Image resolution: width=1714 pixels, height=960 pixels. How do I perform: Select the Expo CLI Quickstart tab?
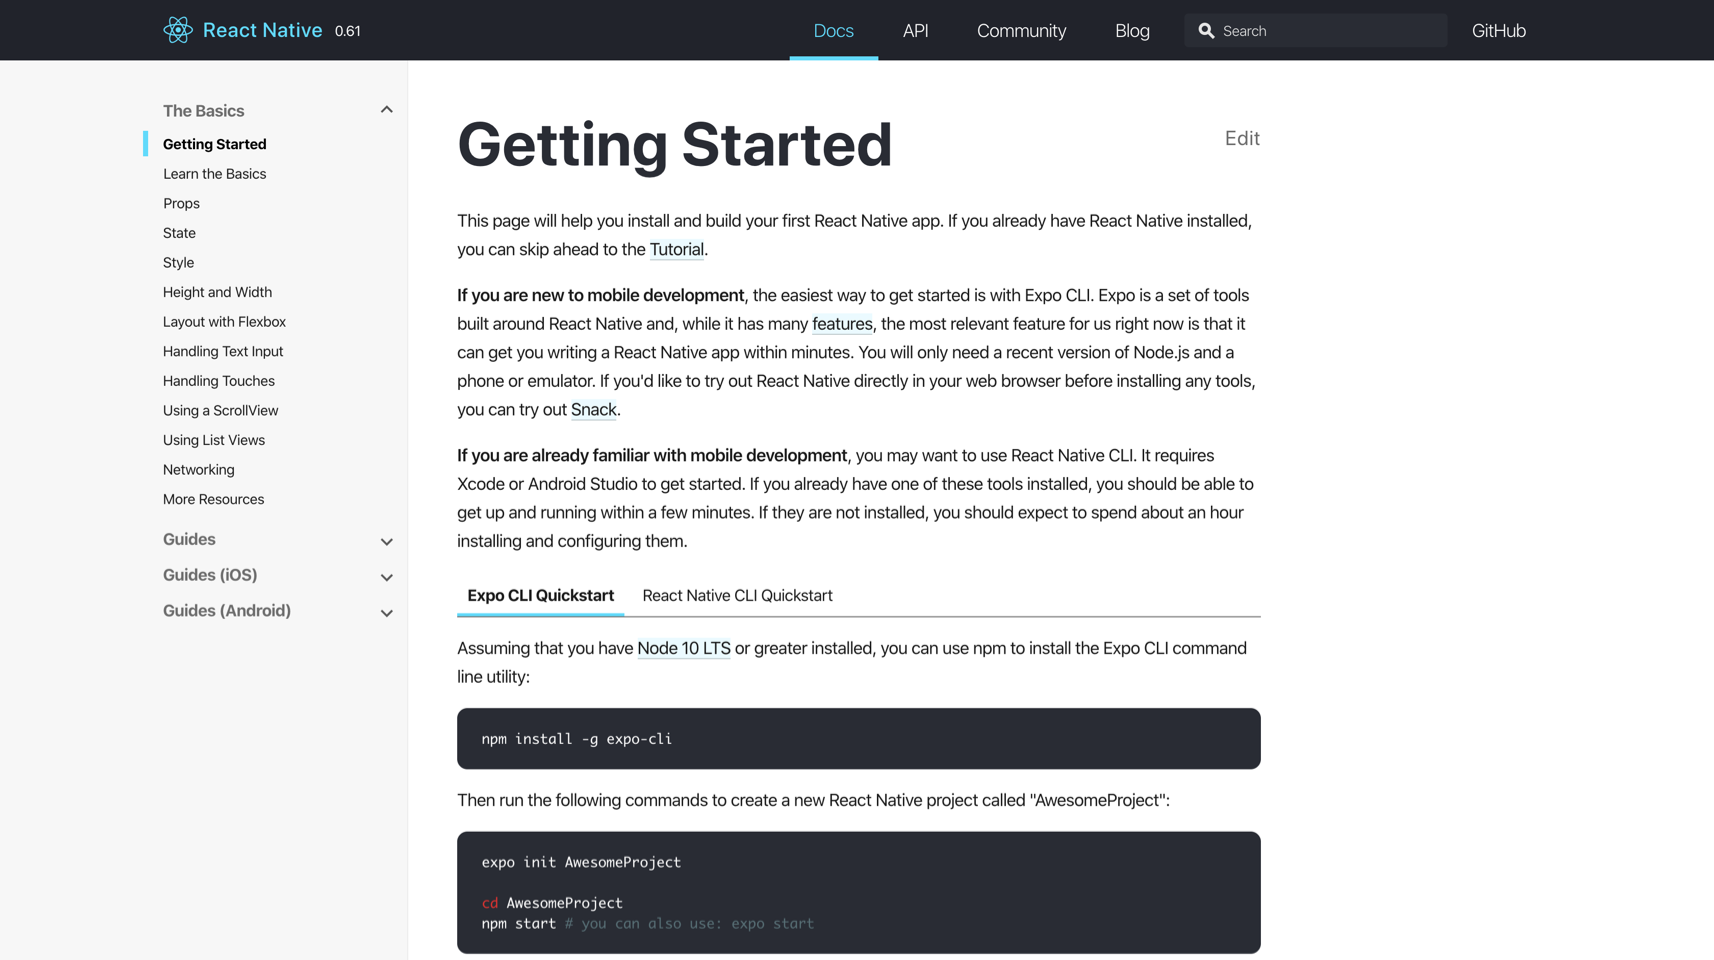tap(540, 595)
